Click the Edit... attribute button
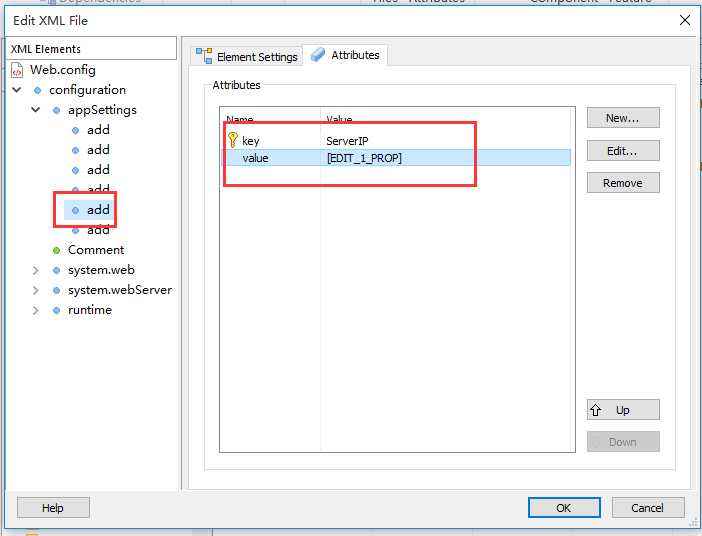The height and width of the screenshot is (536, 702). click(x=623, y=151)
